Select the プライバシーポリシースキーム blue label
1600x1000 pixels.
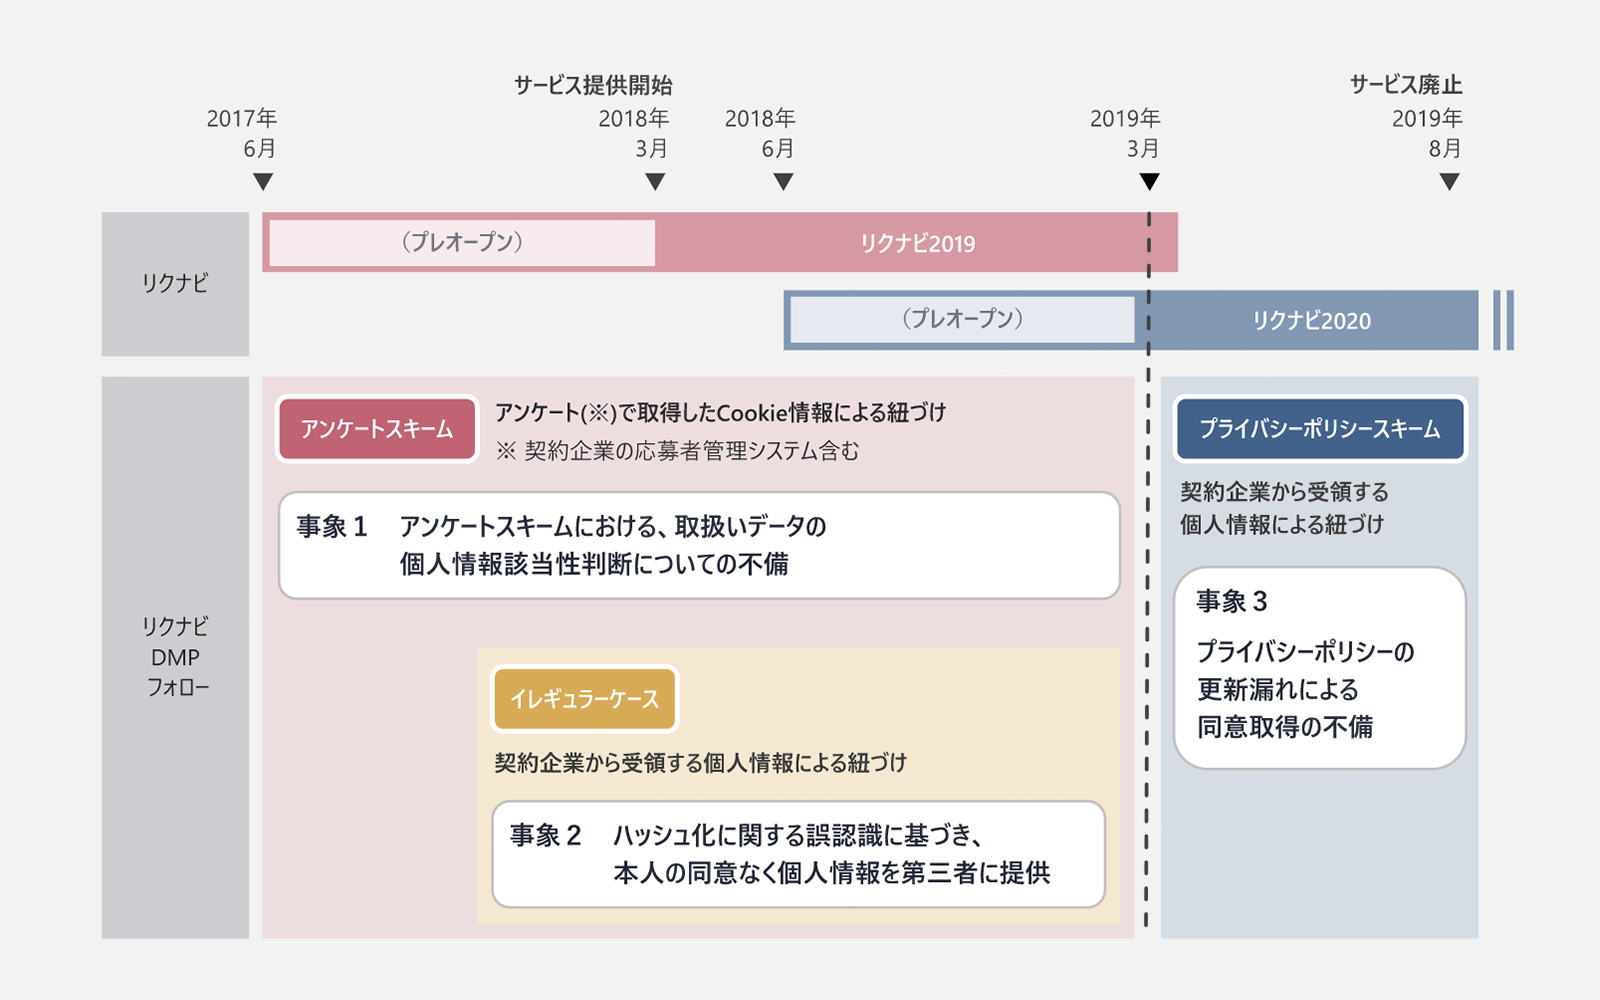(x=1320, y=429)
